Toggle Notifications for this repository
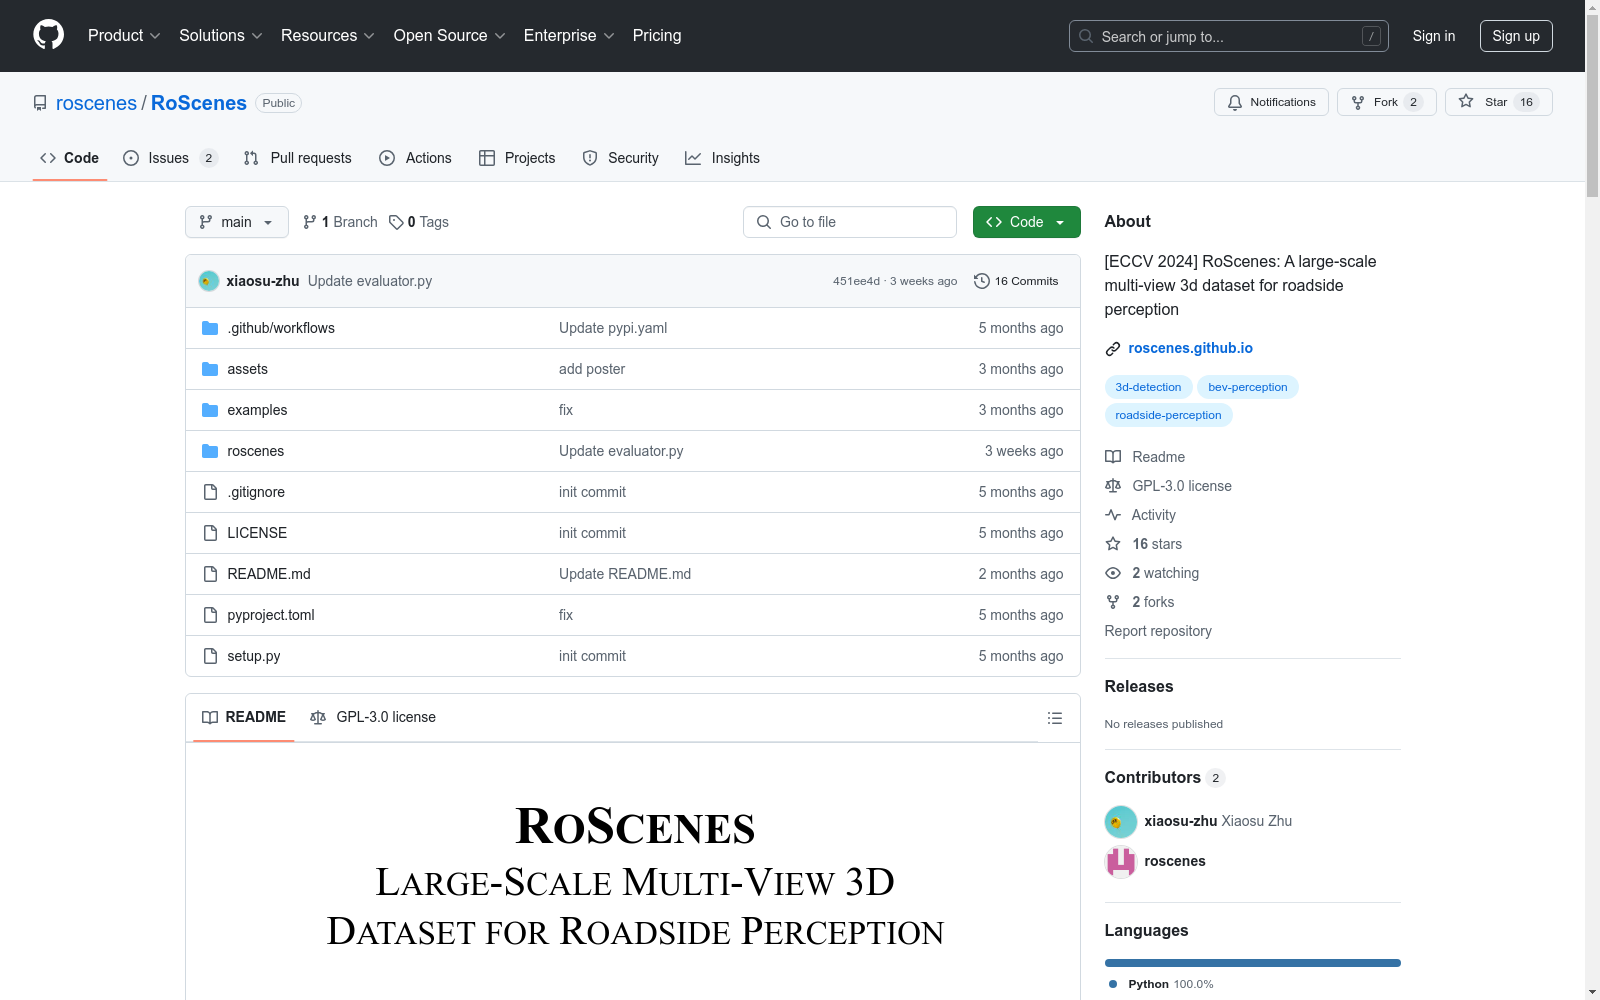1600x1000 pixels. 1271,102
